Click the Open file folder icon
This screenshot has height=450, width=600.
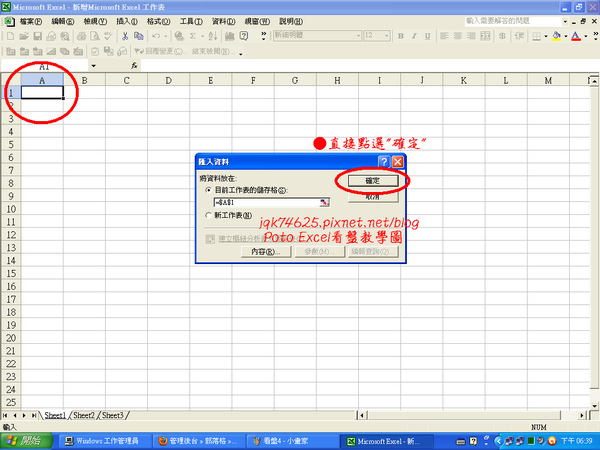(24, 36)
